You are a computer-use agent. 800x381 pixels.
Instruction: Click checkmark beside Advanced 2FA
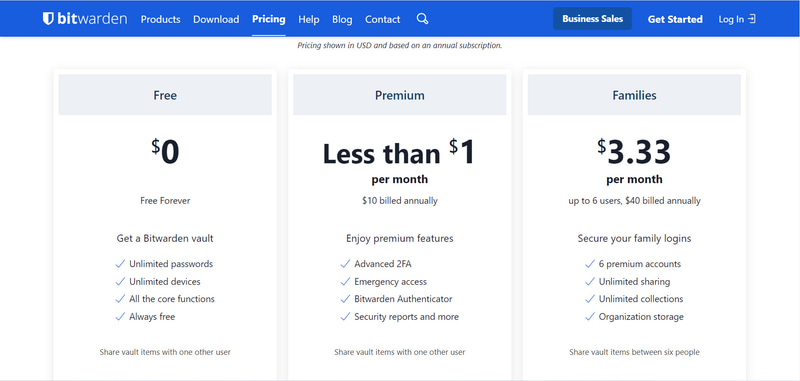click(x=345, y=264)
